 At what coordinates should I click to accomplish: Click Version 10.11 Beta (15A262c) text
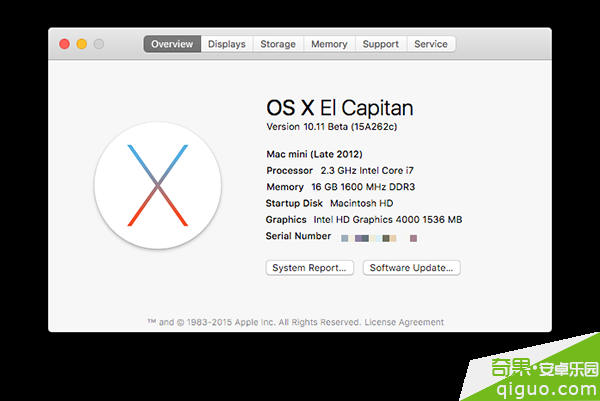point(332,127)
